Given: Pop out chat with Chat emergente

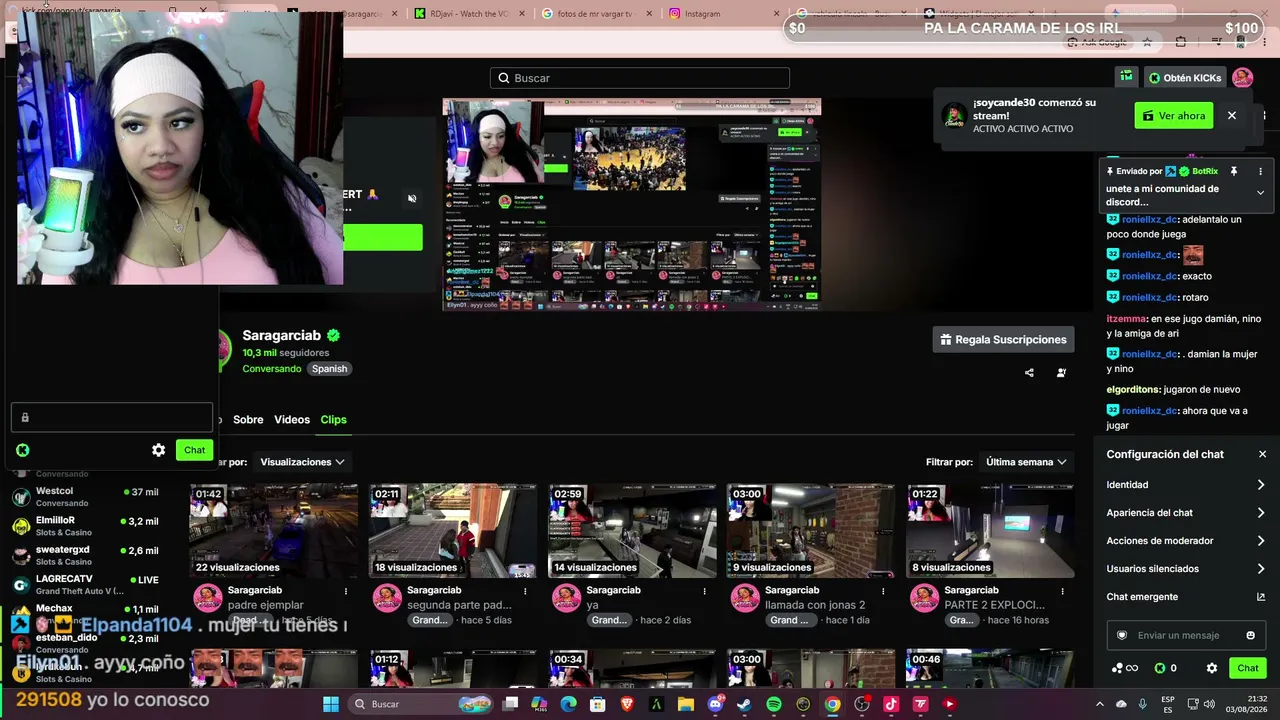Looking at the screenshot, I should tap(1185, 597).
